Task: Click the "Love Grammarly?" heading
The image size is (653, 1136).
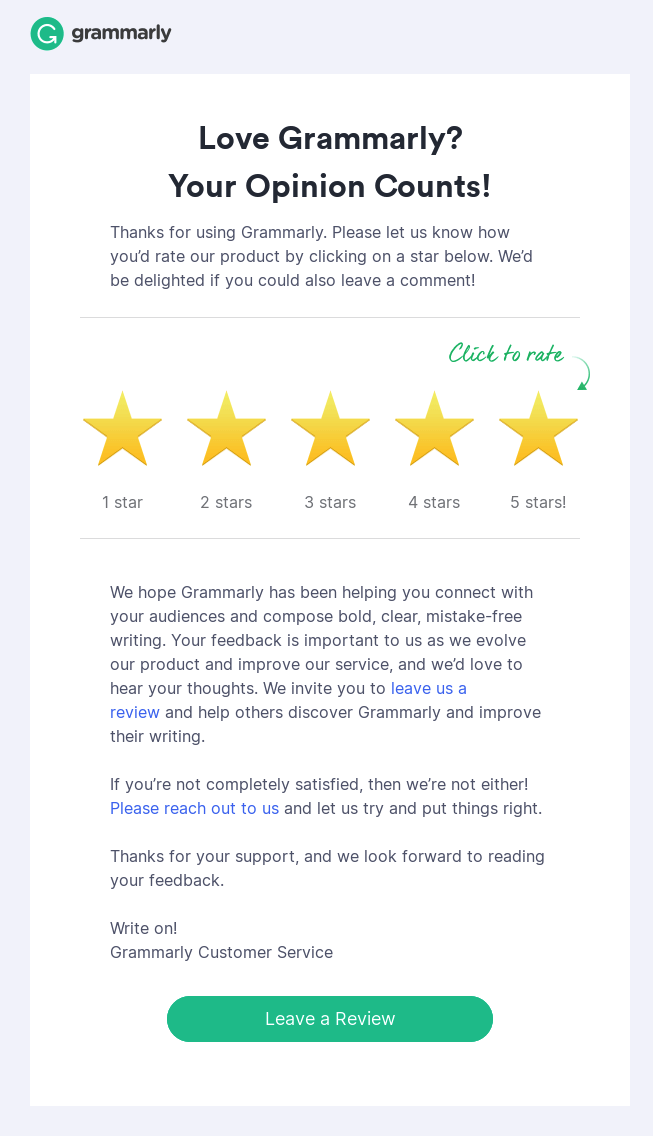Action: 330,138
